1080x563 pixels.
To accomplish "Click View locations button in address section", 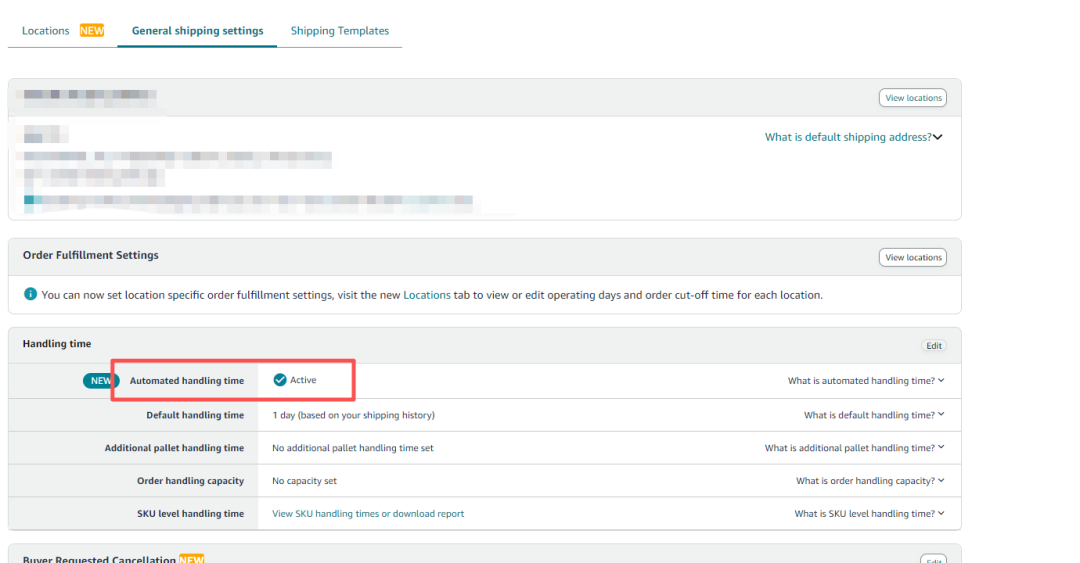I will coord(913,98).
